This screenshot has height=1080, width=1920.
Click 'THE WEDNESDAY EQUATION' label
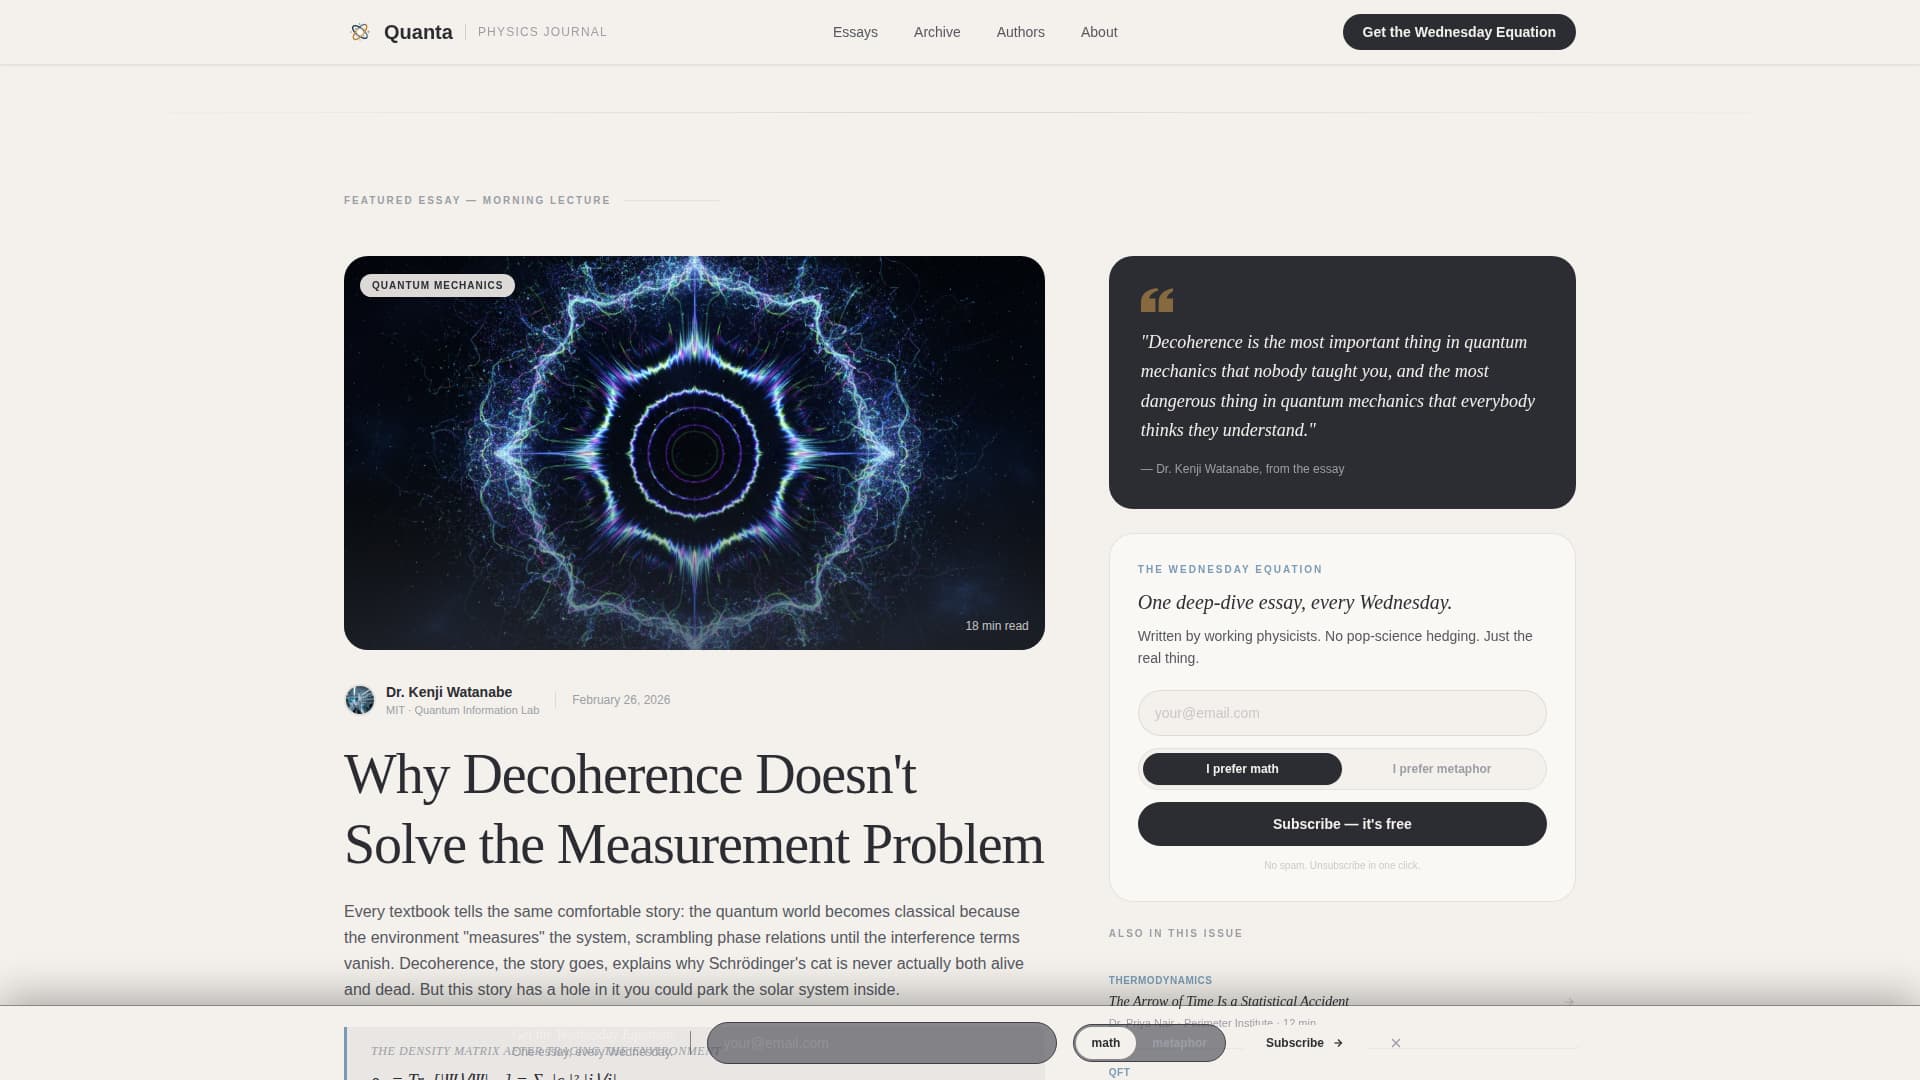coord(1230,570)
